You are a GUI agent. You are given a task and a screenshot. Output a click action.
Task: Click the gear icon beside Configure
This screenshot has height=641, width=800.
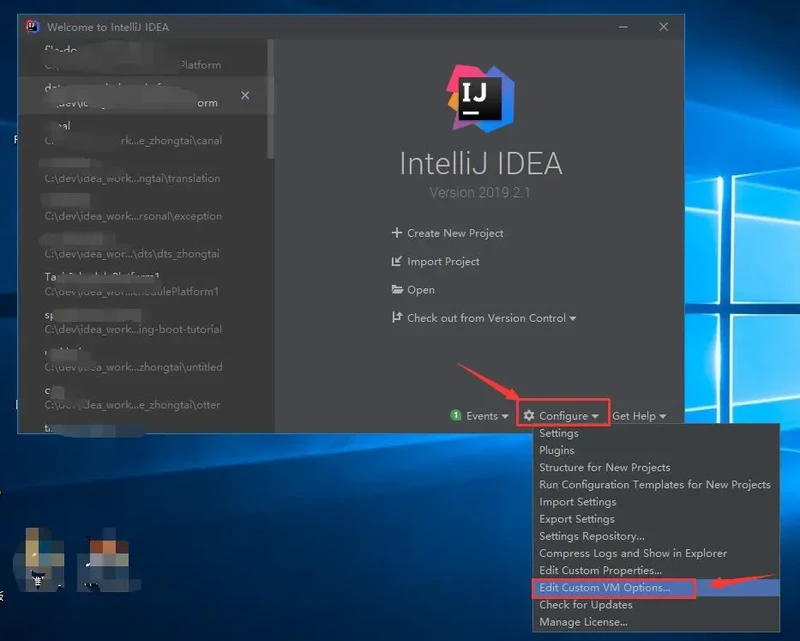click(x=529, y=416)
